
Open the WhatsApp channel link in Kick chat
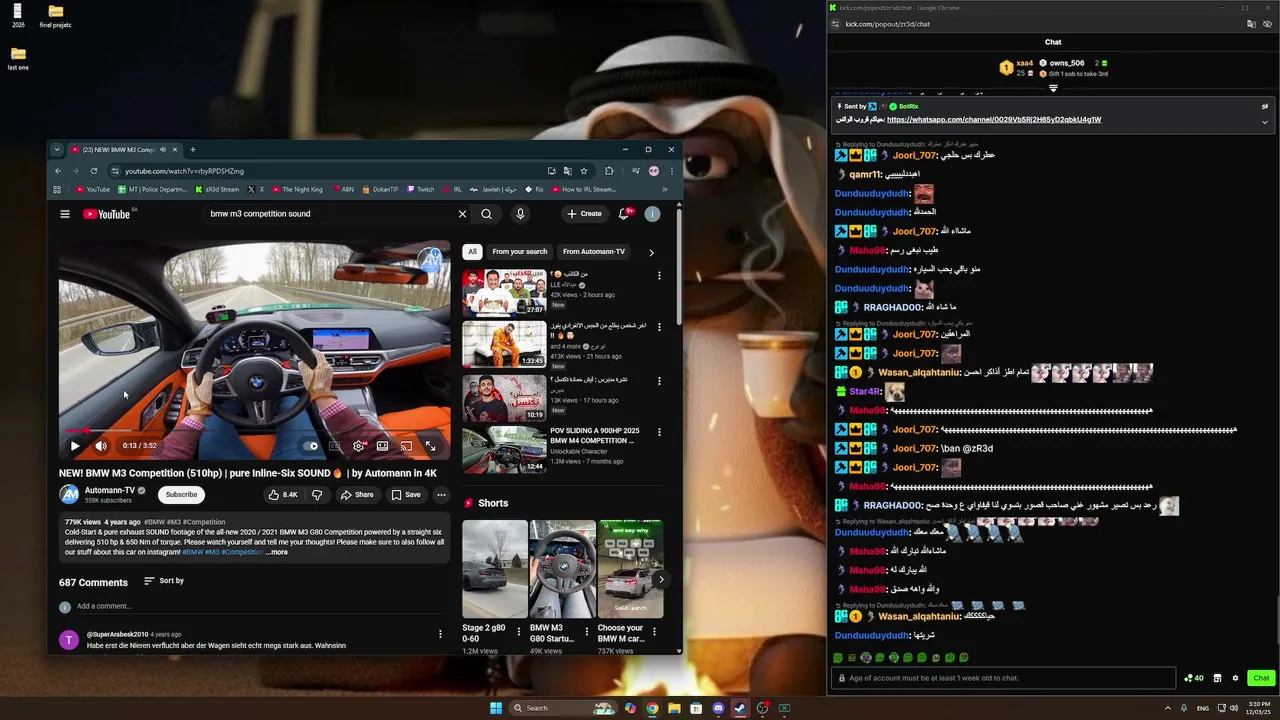pos(994,120)
